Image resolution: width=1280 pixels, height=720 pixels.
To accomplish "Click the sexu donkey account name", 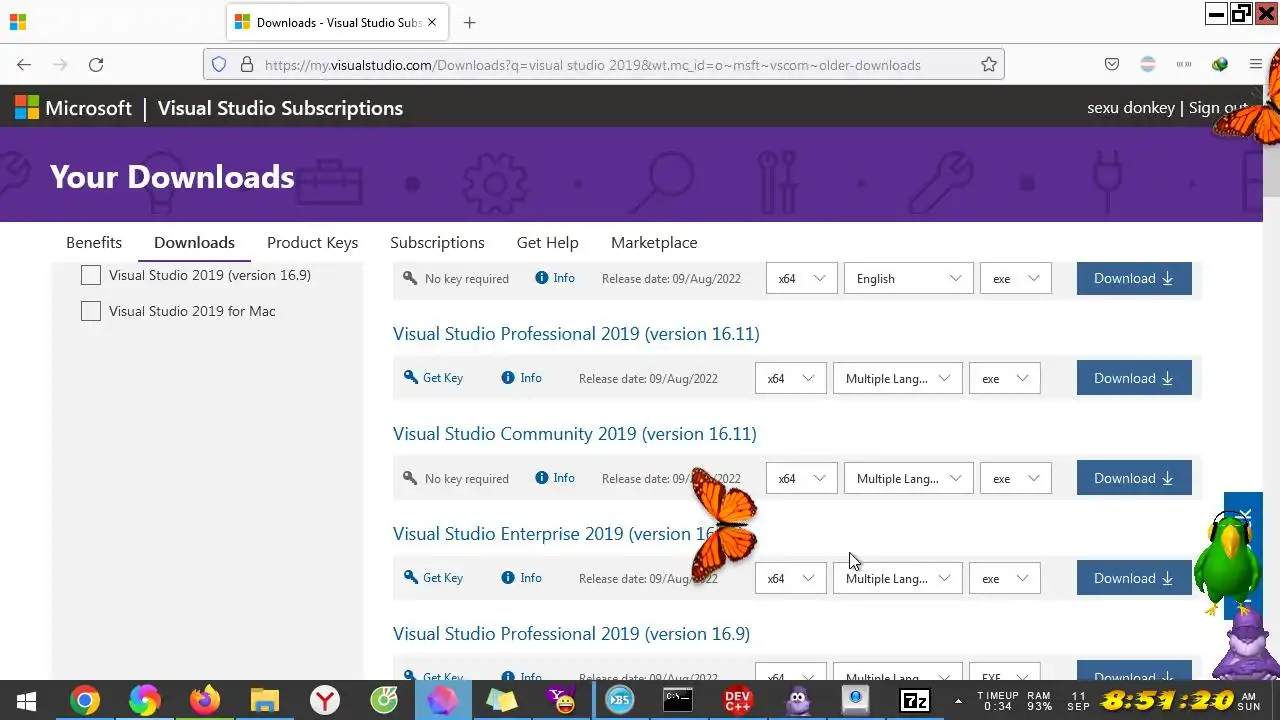I will click(x=1131, y=108).
